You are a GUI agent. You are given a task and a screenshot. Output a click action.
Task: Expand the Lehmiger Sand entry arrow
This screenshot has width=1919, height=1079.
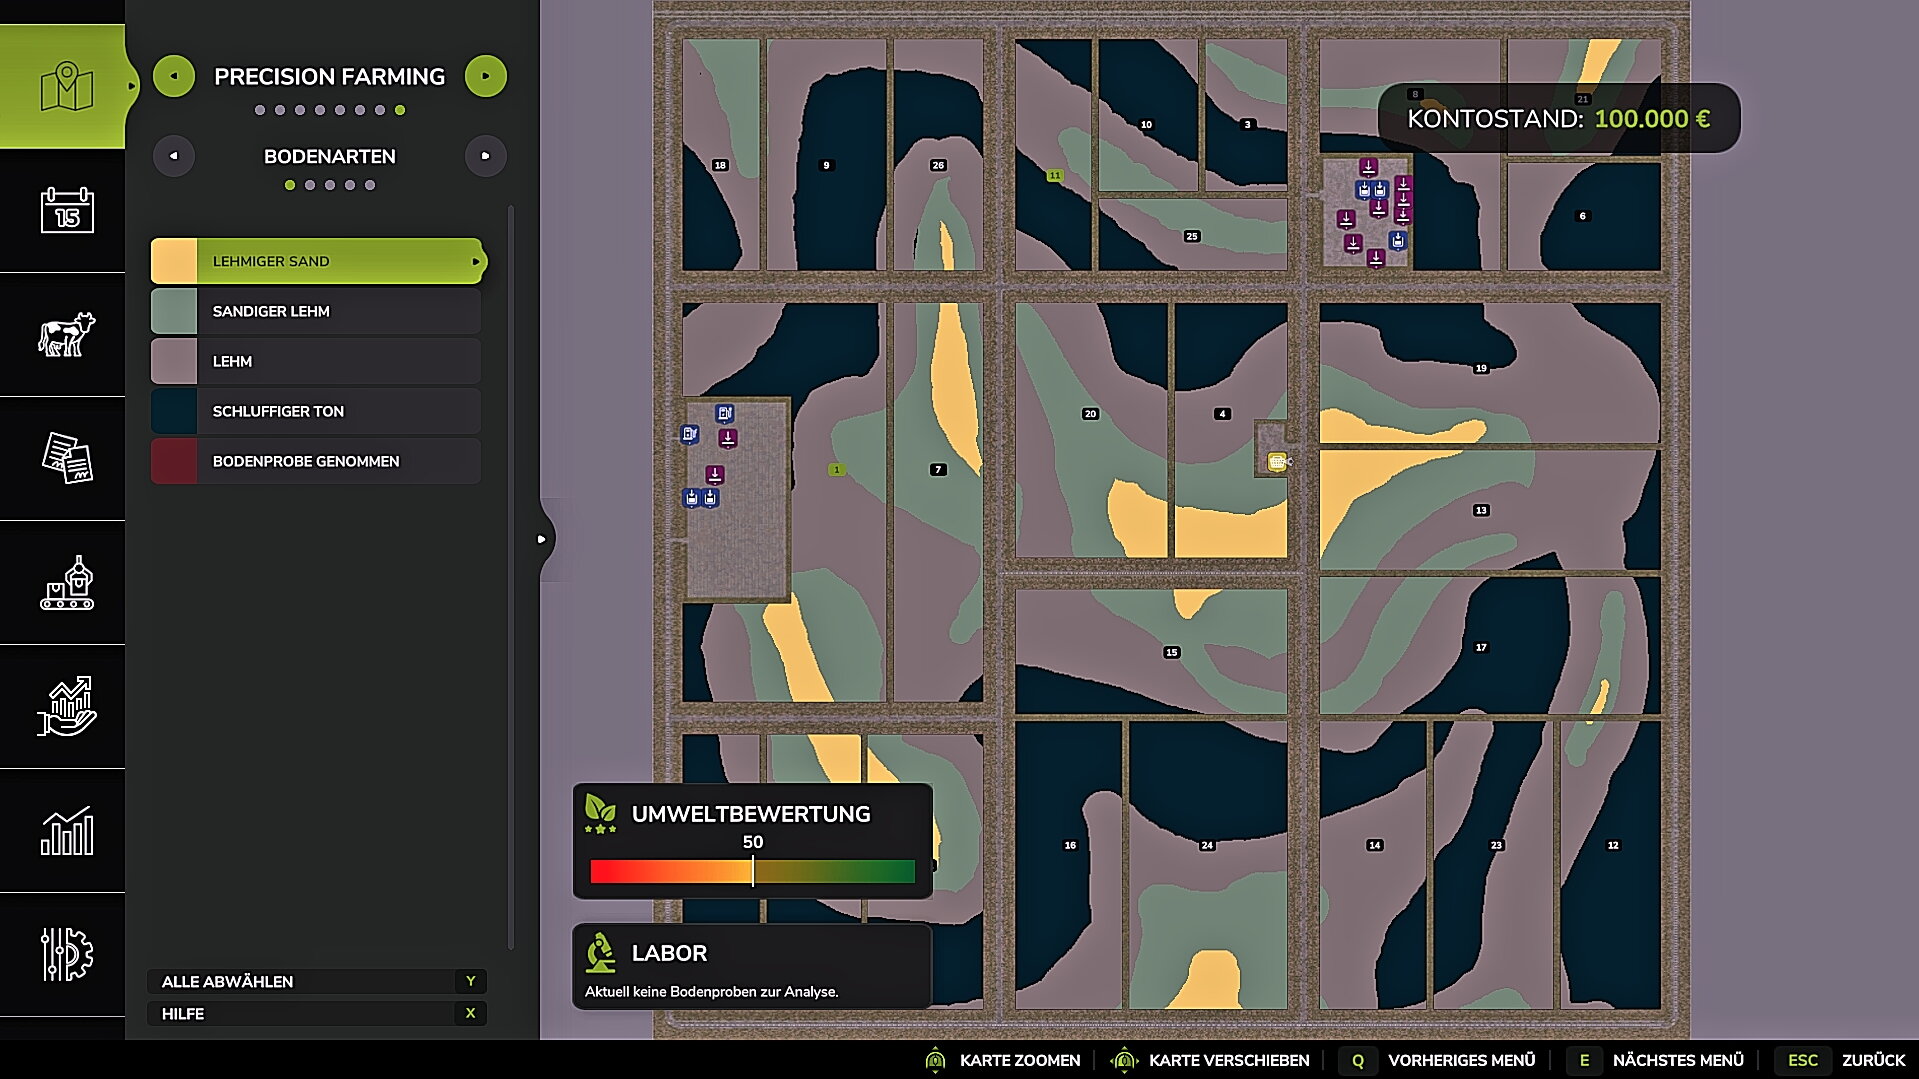475,262
